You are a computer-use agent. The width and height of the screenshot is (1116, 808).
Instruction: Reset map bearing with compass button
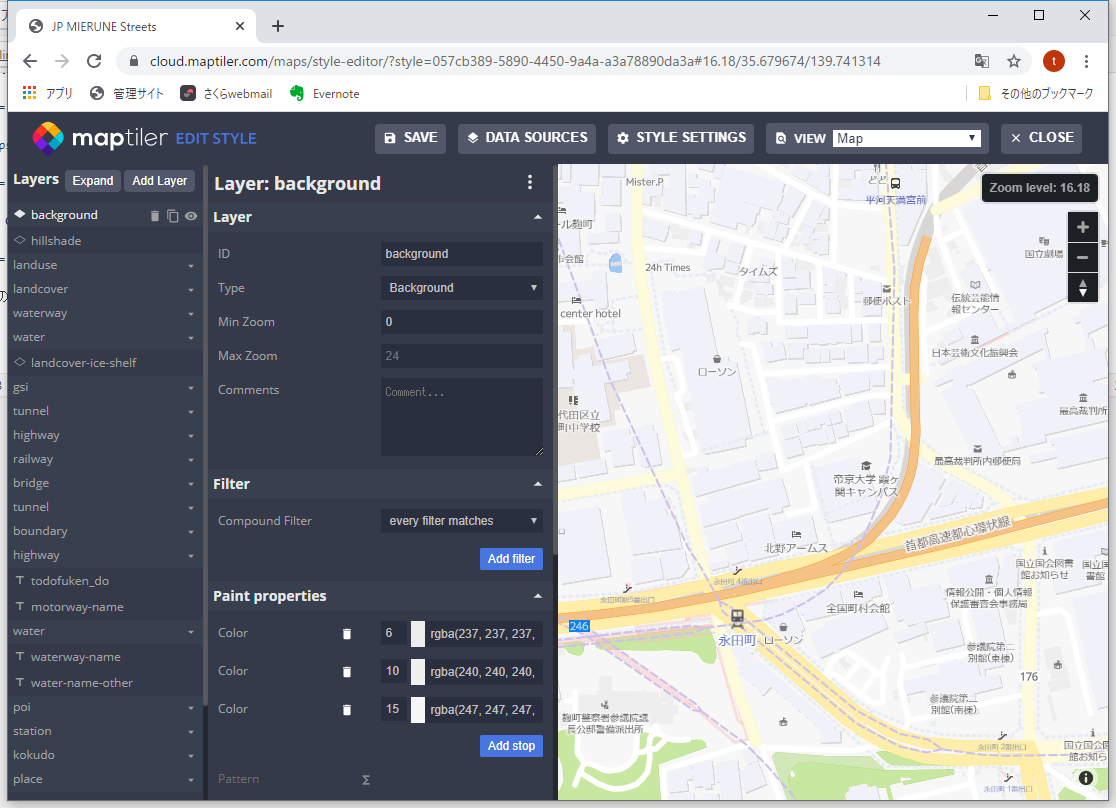1082,288
